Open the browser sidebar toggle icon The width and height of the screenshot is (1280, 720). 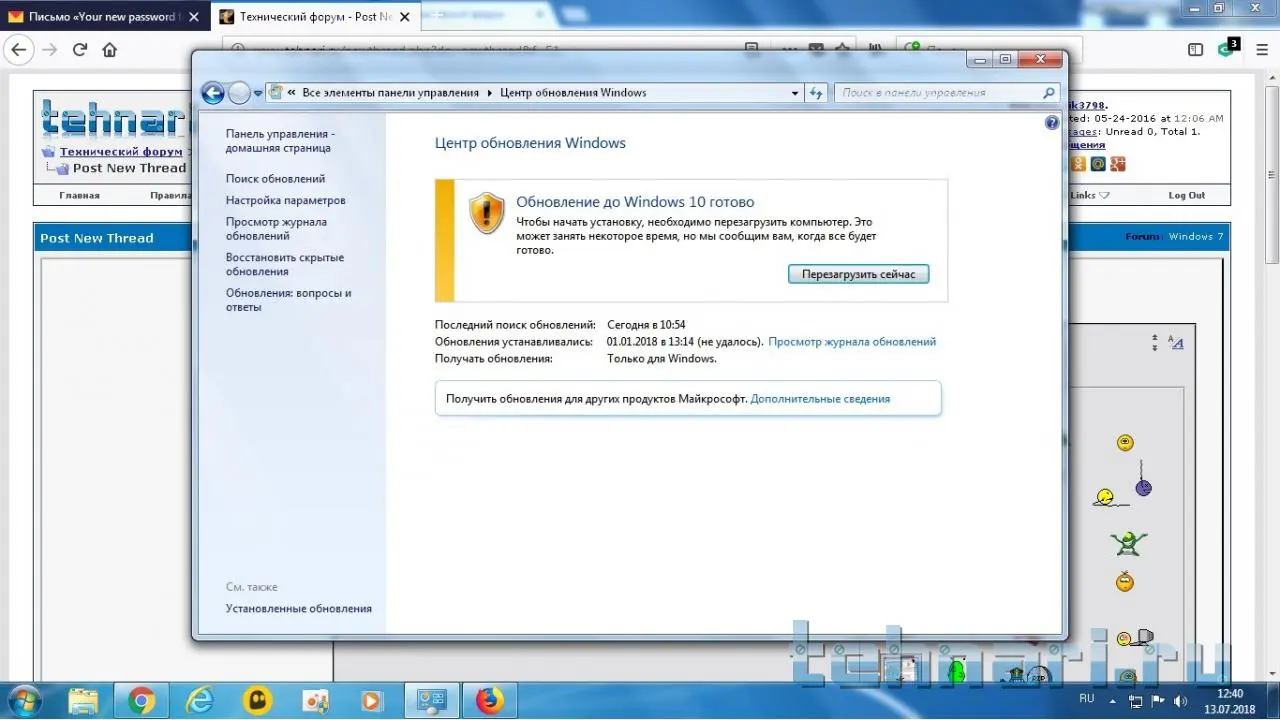point(1195,50)
